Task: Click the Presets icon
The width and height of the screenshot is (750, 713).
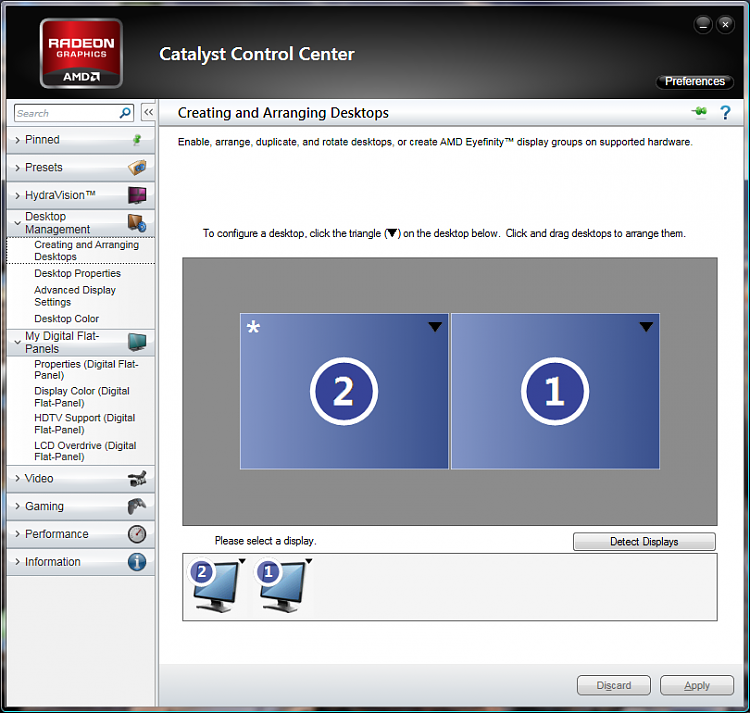Action: (137, 167)
